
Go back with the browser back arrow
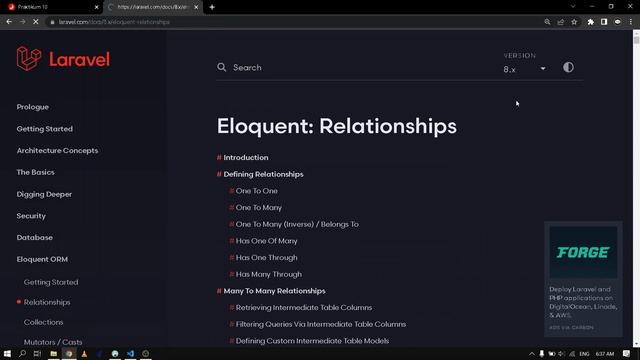pos(9,22)
